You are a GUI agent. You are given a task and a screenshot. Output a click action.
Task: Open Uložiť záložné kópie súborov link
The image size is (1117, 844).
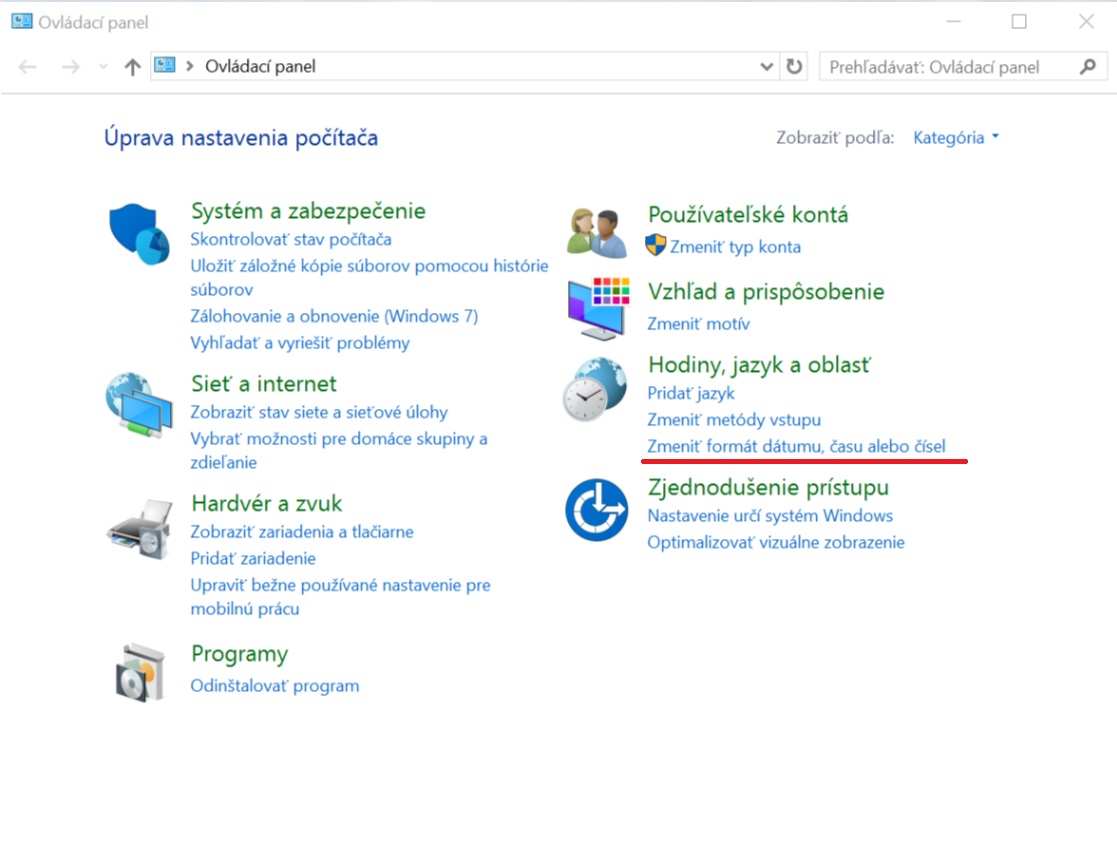pos(369,277)
